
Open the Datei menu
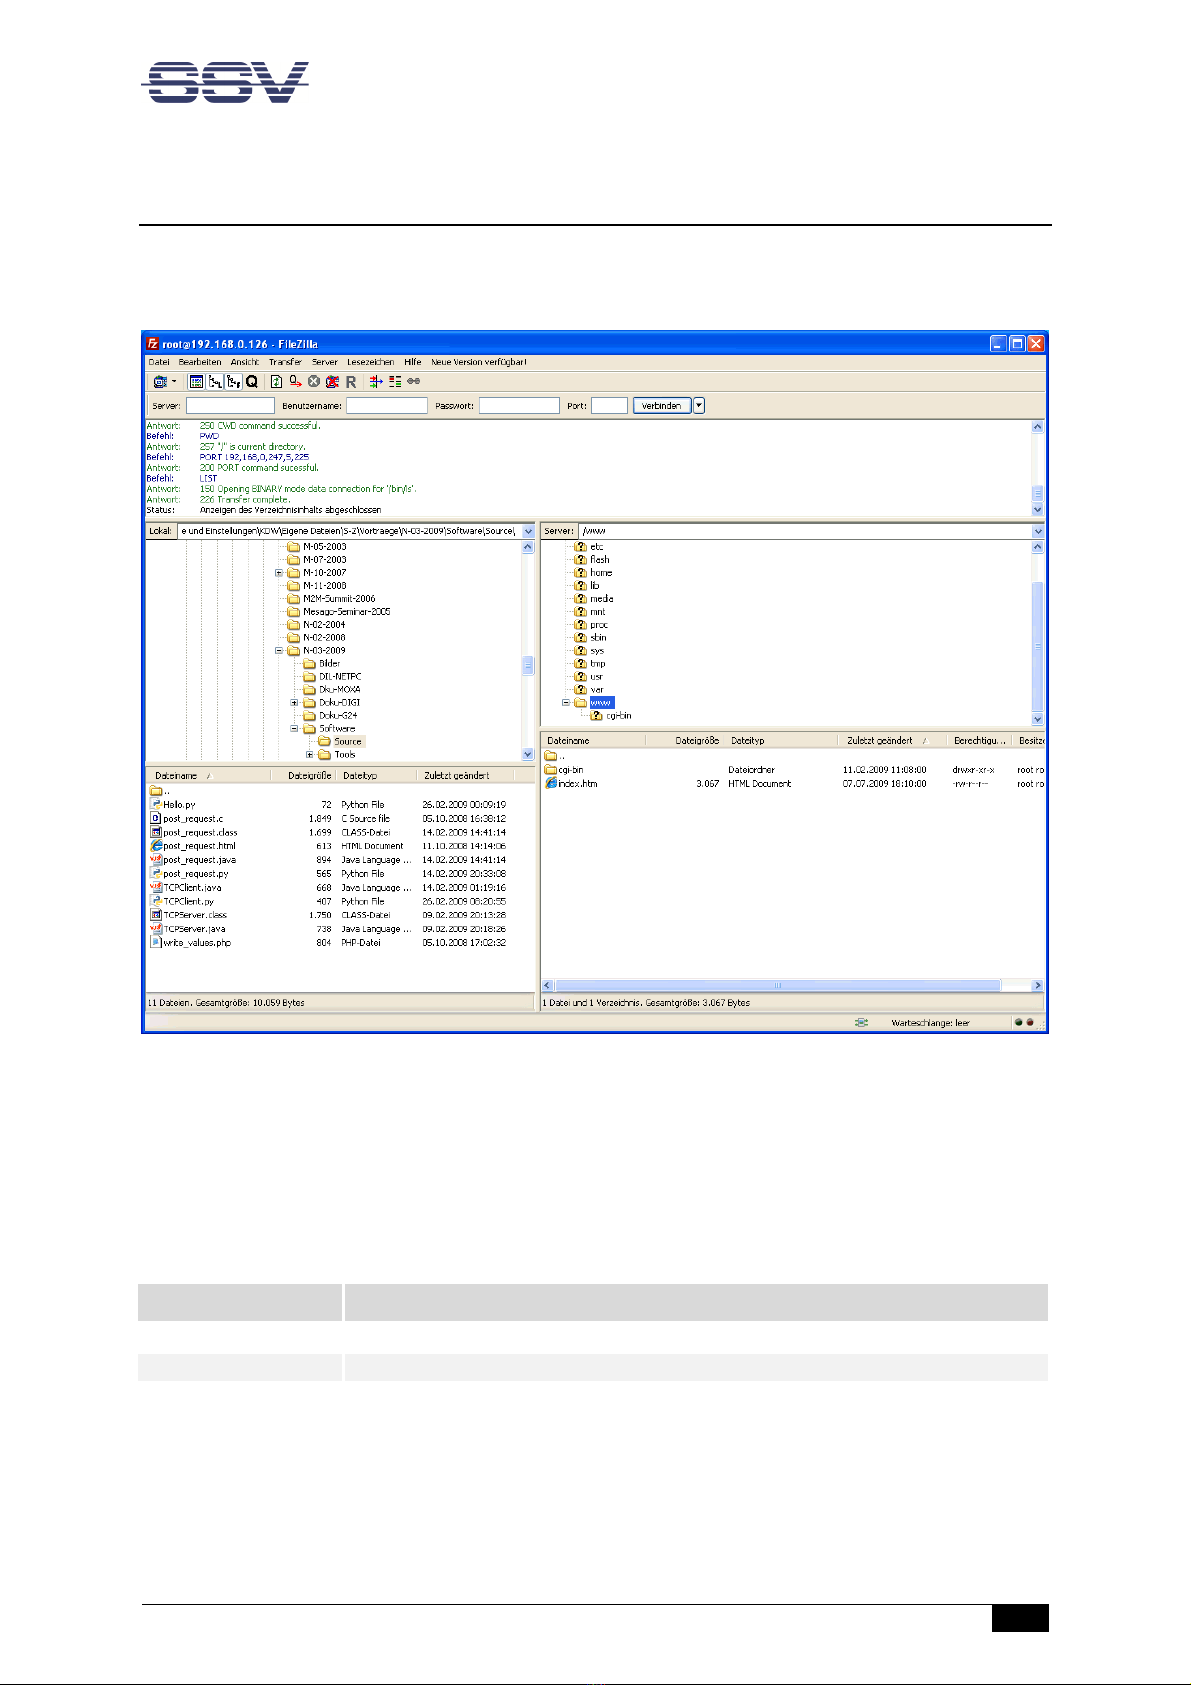point(159,362)
